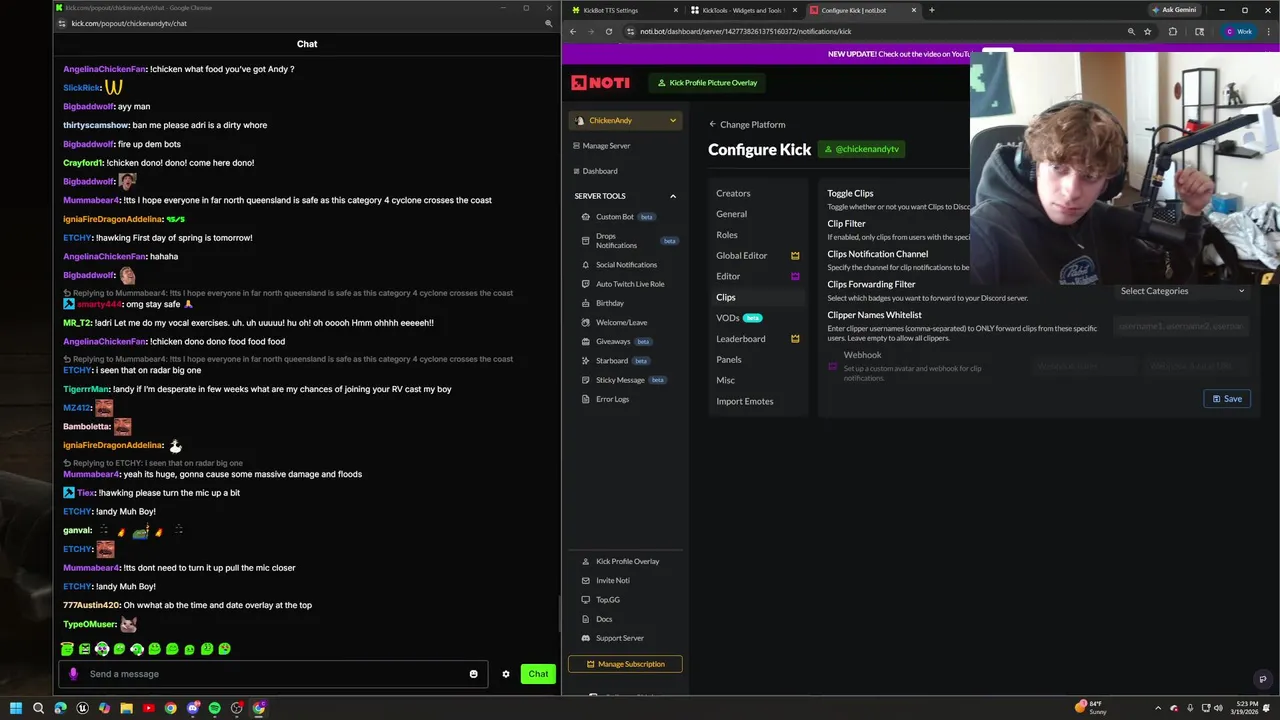Click the Clipper Names Whitelist input
This screenshot has height=720, width=1280.
1182,326
